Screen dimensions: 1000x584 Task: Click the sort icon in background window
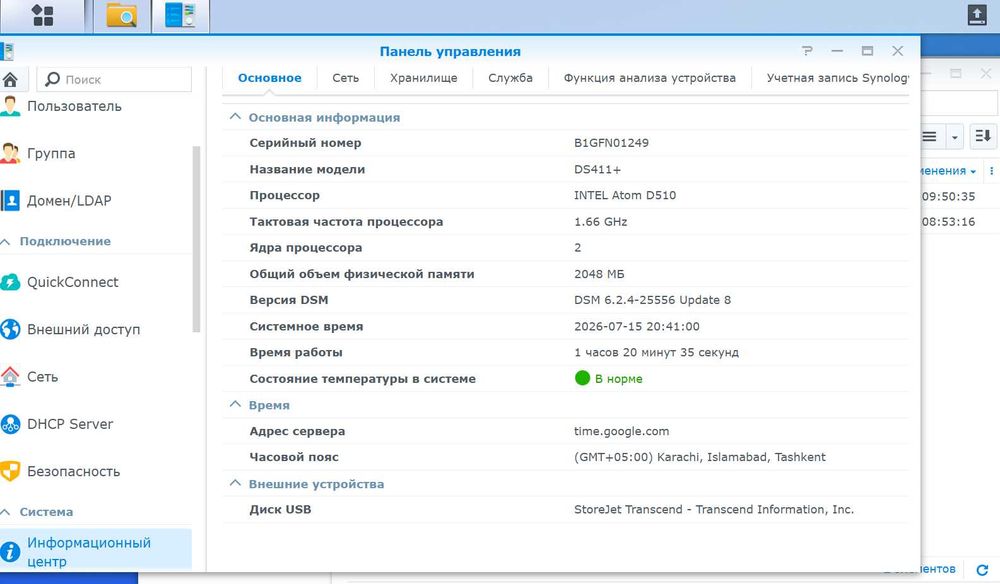point(983,136)
